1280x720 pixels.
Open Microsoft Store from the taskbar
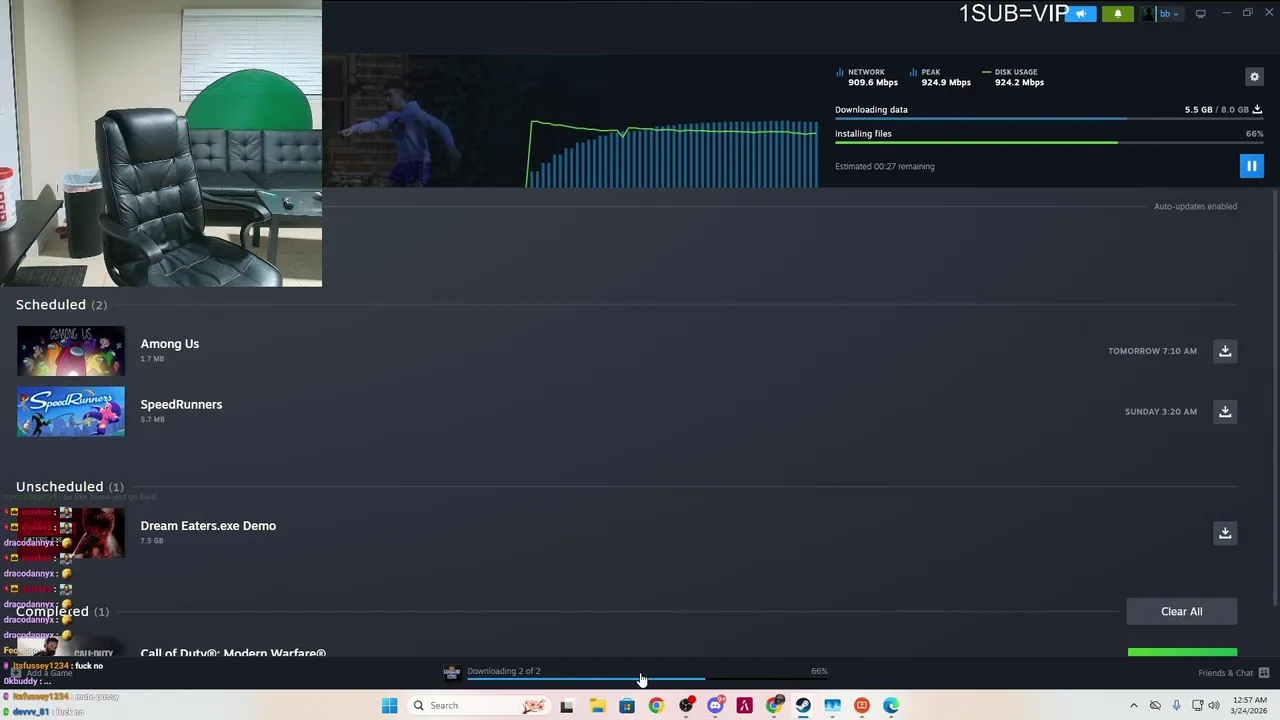[x=627, y=706]
